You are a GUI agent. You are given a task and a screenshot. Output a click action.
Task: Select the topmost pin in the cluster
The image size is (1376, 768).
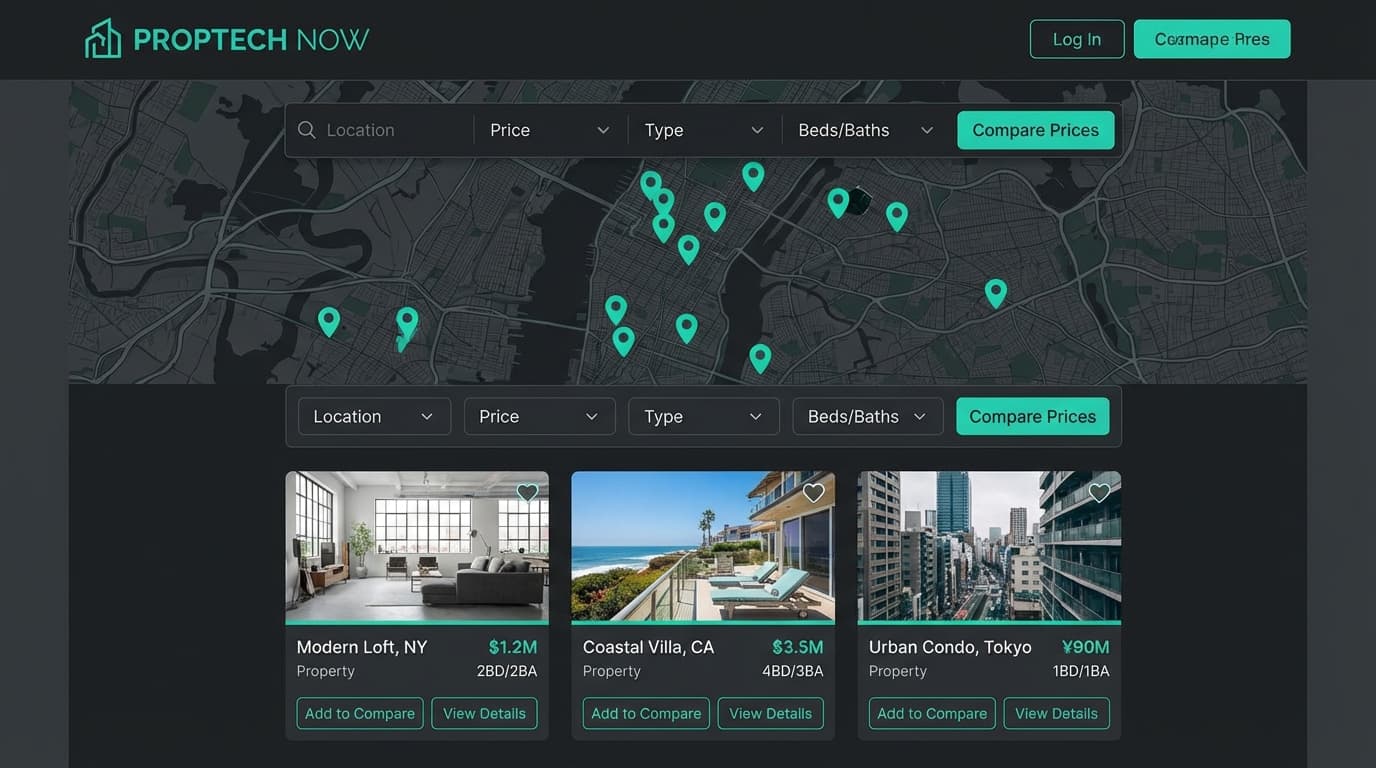pyautogui.click(x=651, y=181)
